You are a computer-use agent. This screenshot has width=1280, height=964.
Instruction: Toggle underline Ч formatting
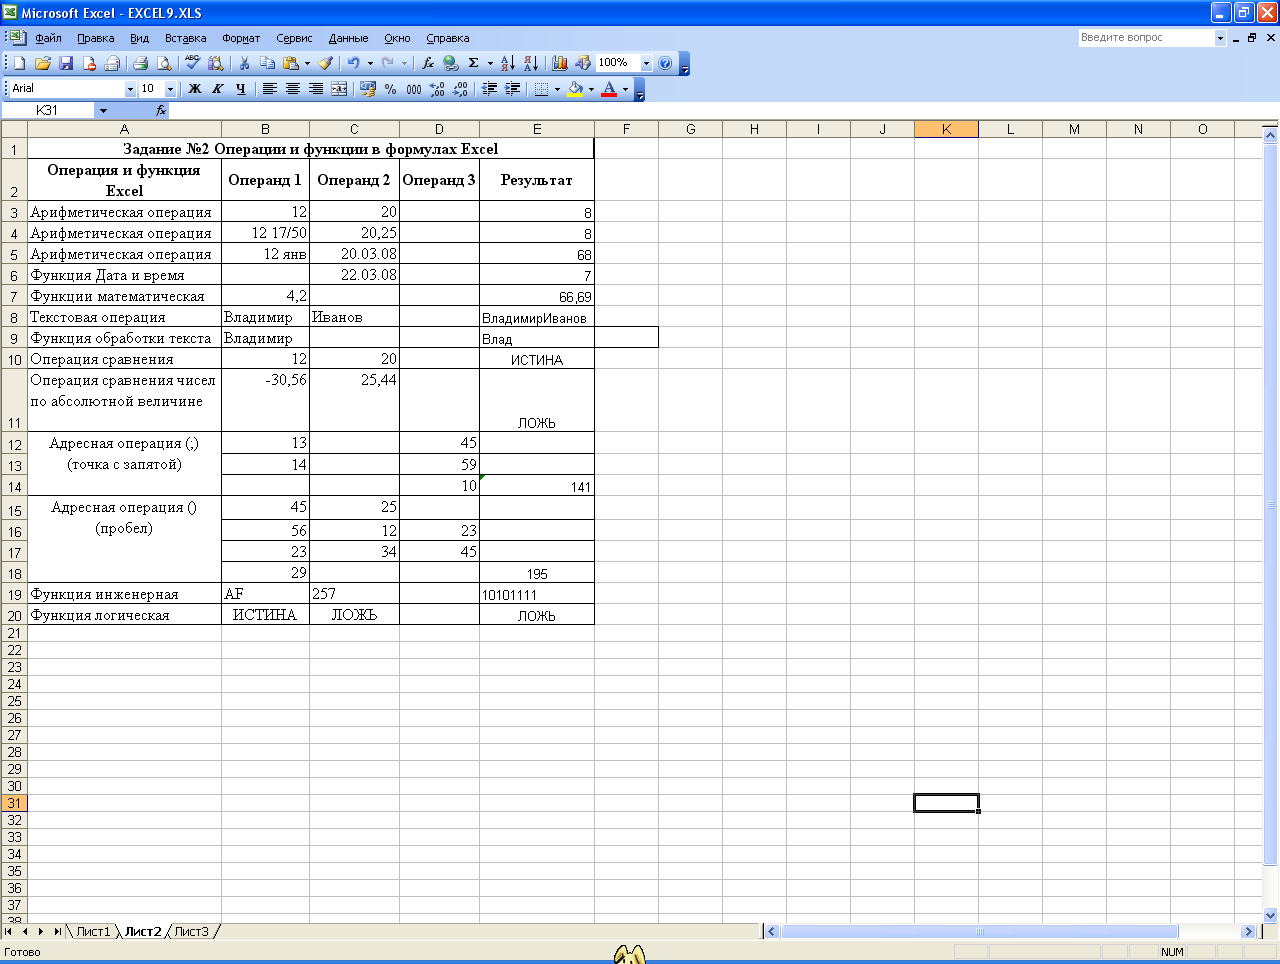point(240,89)
